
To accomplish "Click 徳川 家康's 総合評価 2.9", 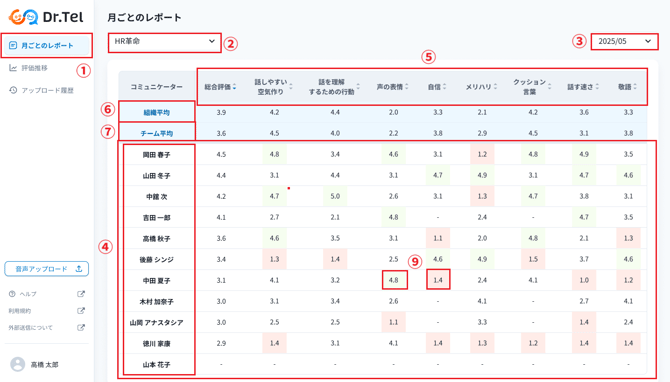I will tap(221, 343).
